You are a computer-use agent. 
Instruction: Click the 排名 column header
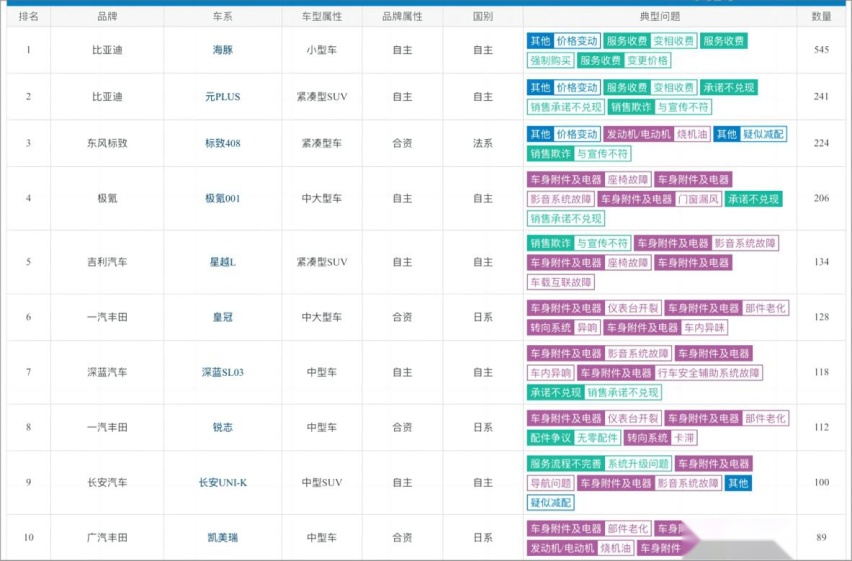(x=29, y=16)
